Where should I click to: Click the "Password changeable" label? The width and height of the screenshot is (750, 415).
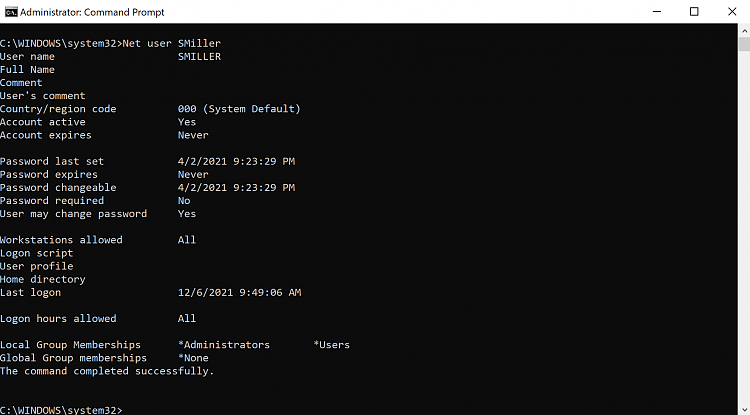click(58, 187)
